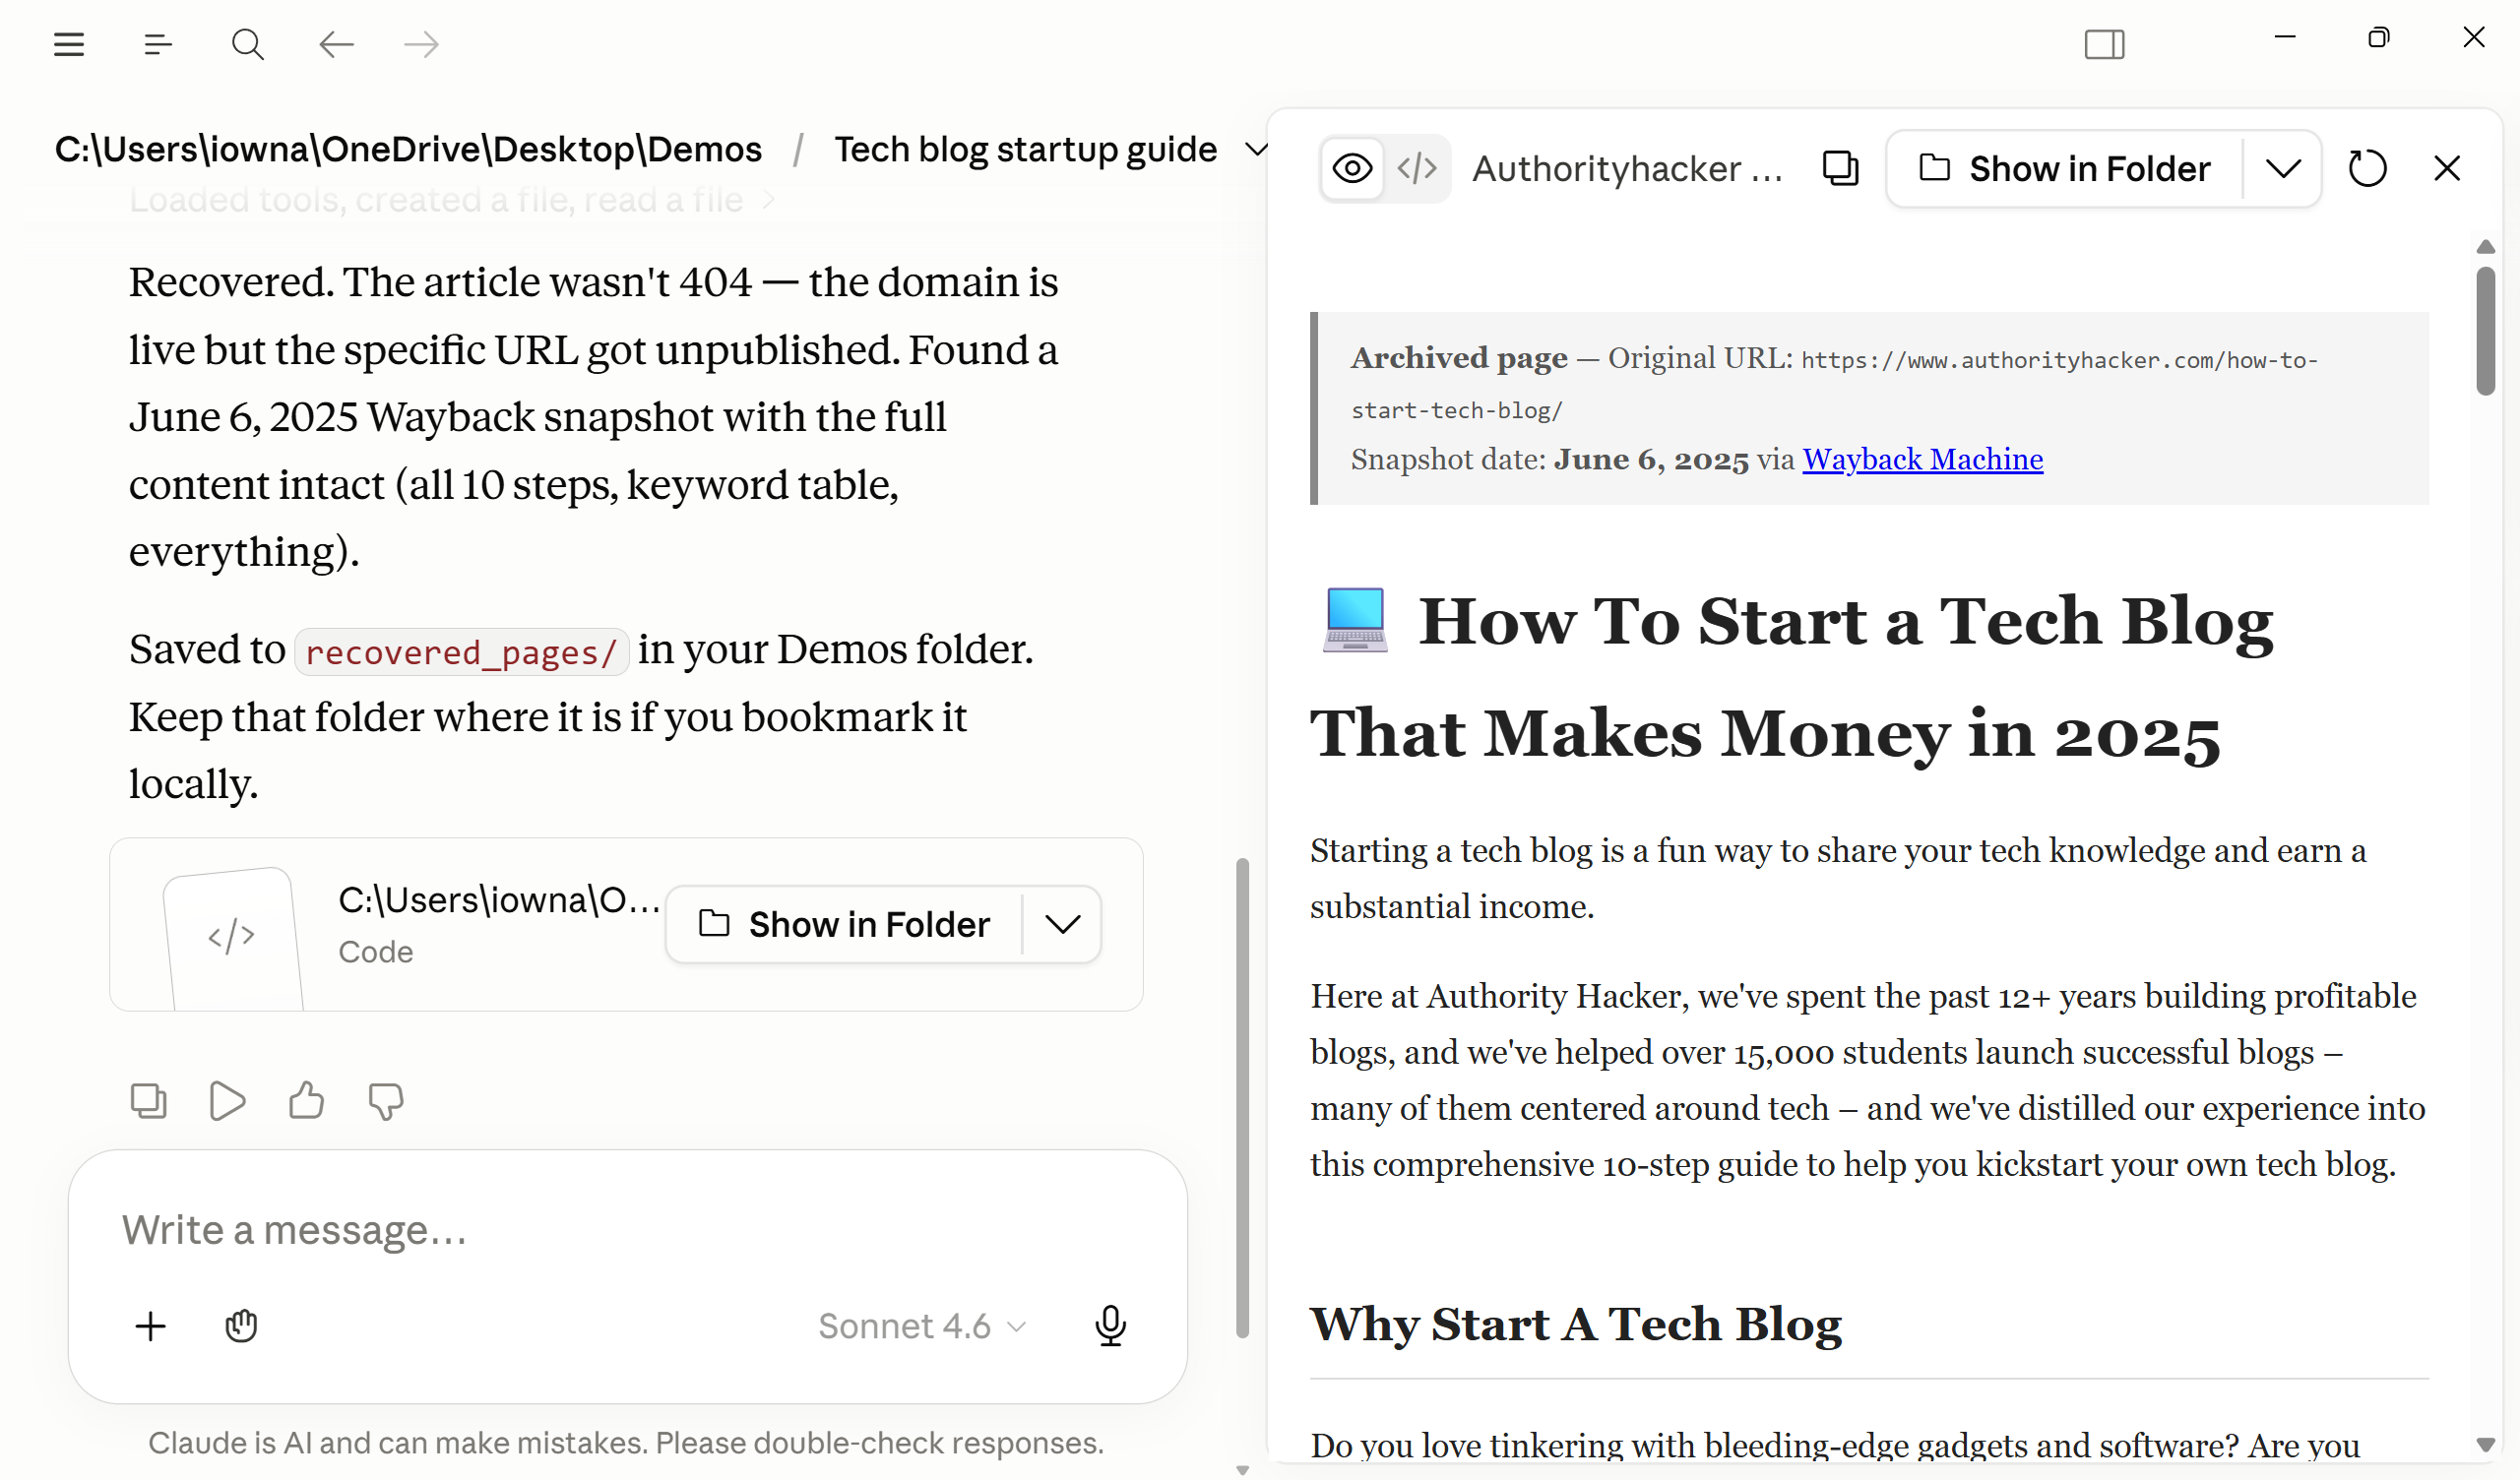
Task: Play the response with the play icon
Action: click(227, 1101)
